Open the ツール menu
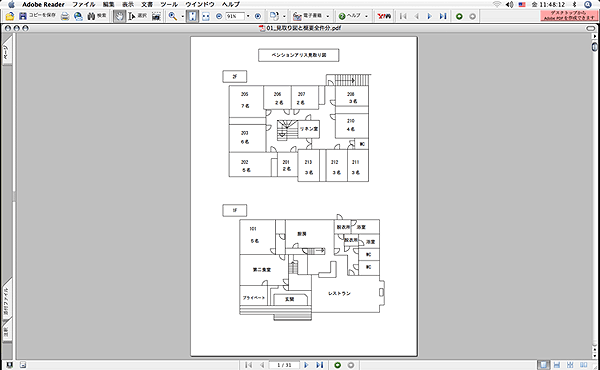600x370 pixels. [169, 4]
